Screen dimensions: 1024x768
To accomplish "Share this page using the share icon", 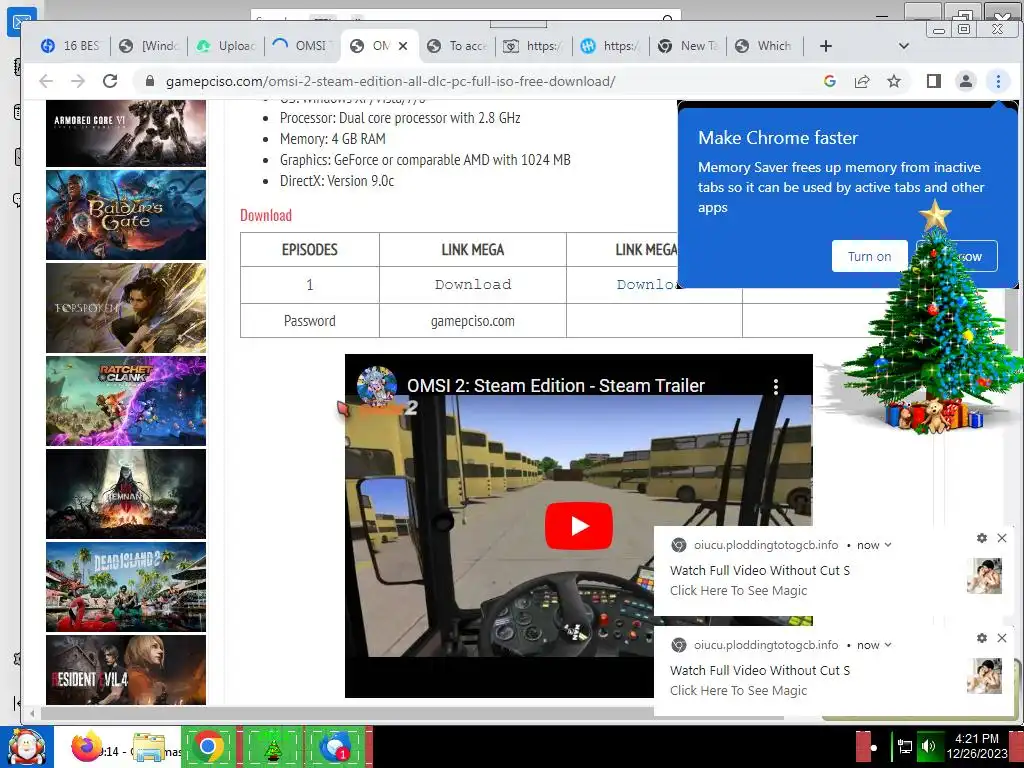I will pos(862,81).
